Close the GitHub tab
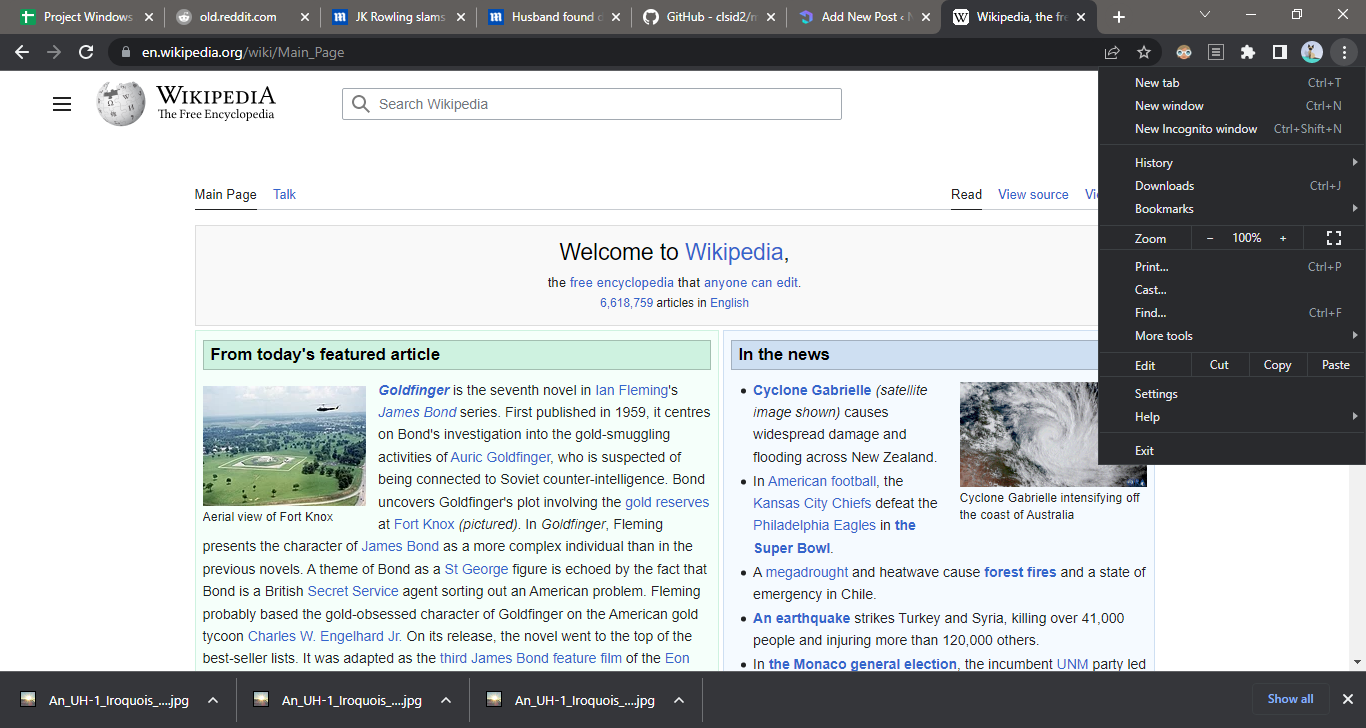Screen dimensions: 1366x728 pyautogui.click(x=772, y=17)
